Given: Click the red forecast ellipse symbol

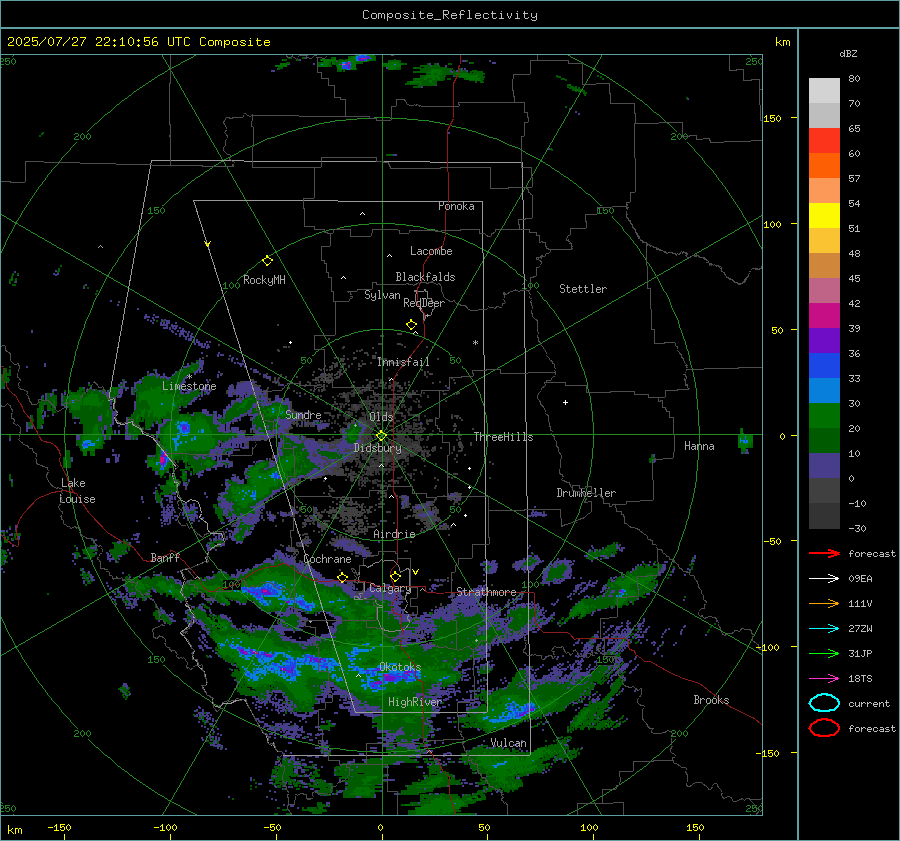Looking at the screenshot, I should tap(824, 728).
